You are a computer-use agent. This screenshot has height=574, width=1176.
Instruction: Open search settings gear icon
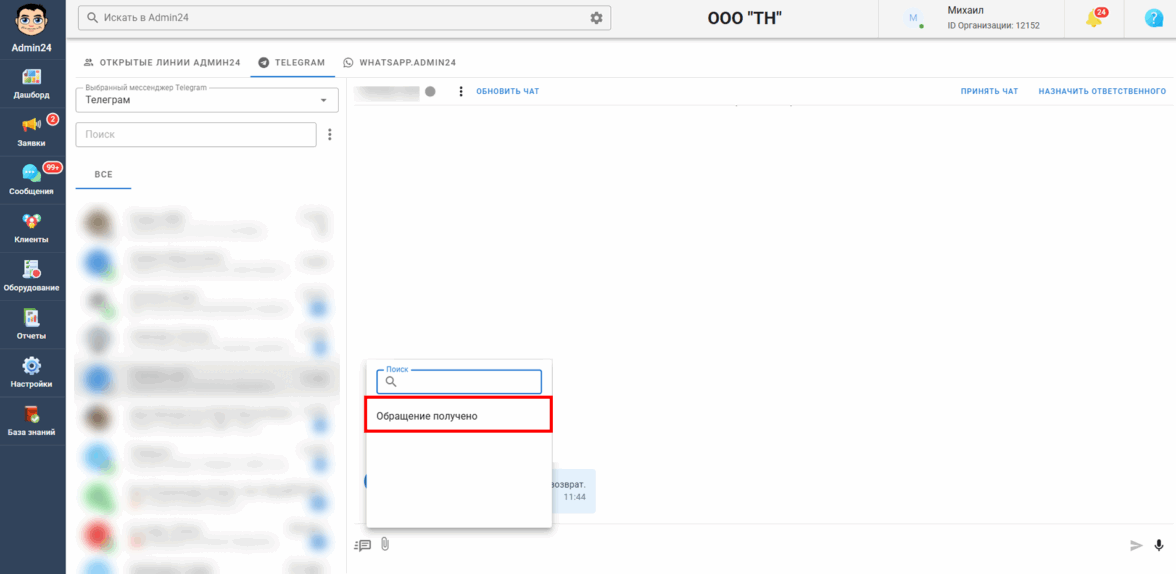click(x=596, y=18)
